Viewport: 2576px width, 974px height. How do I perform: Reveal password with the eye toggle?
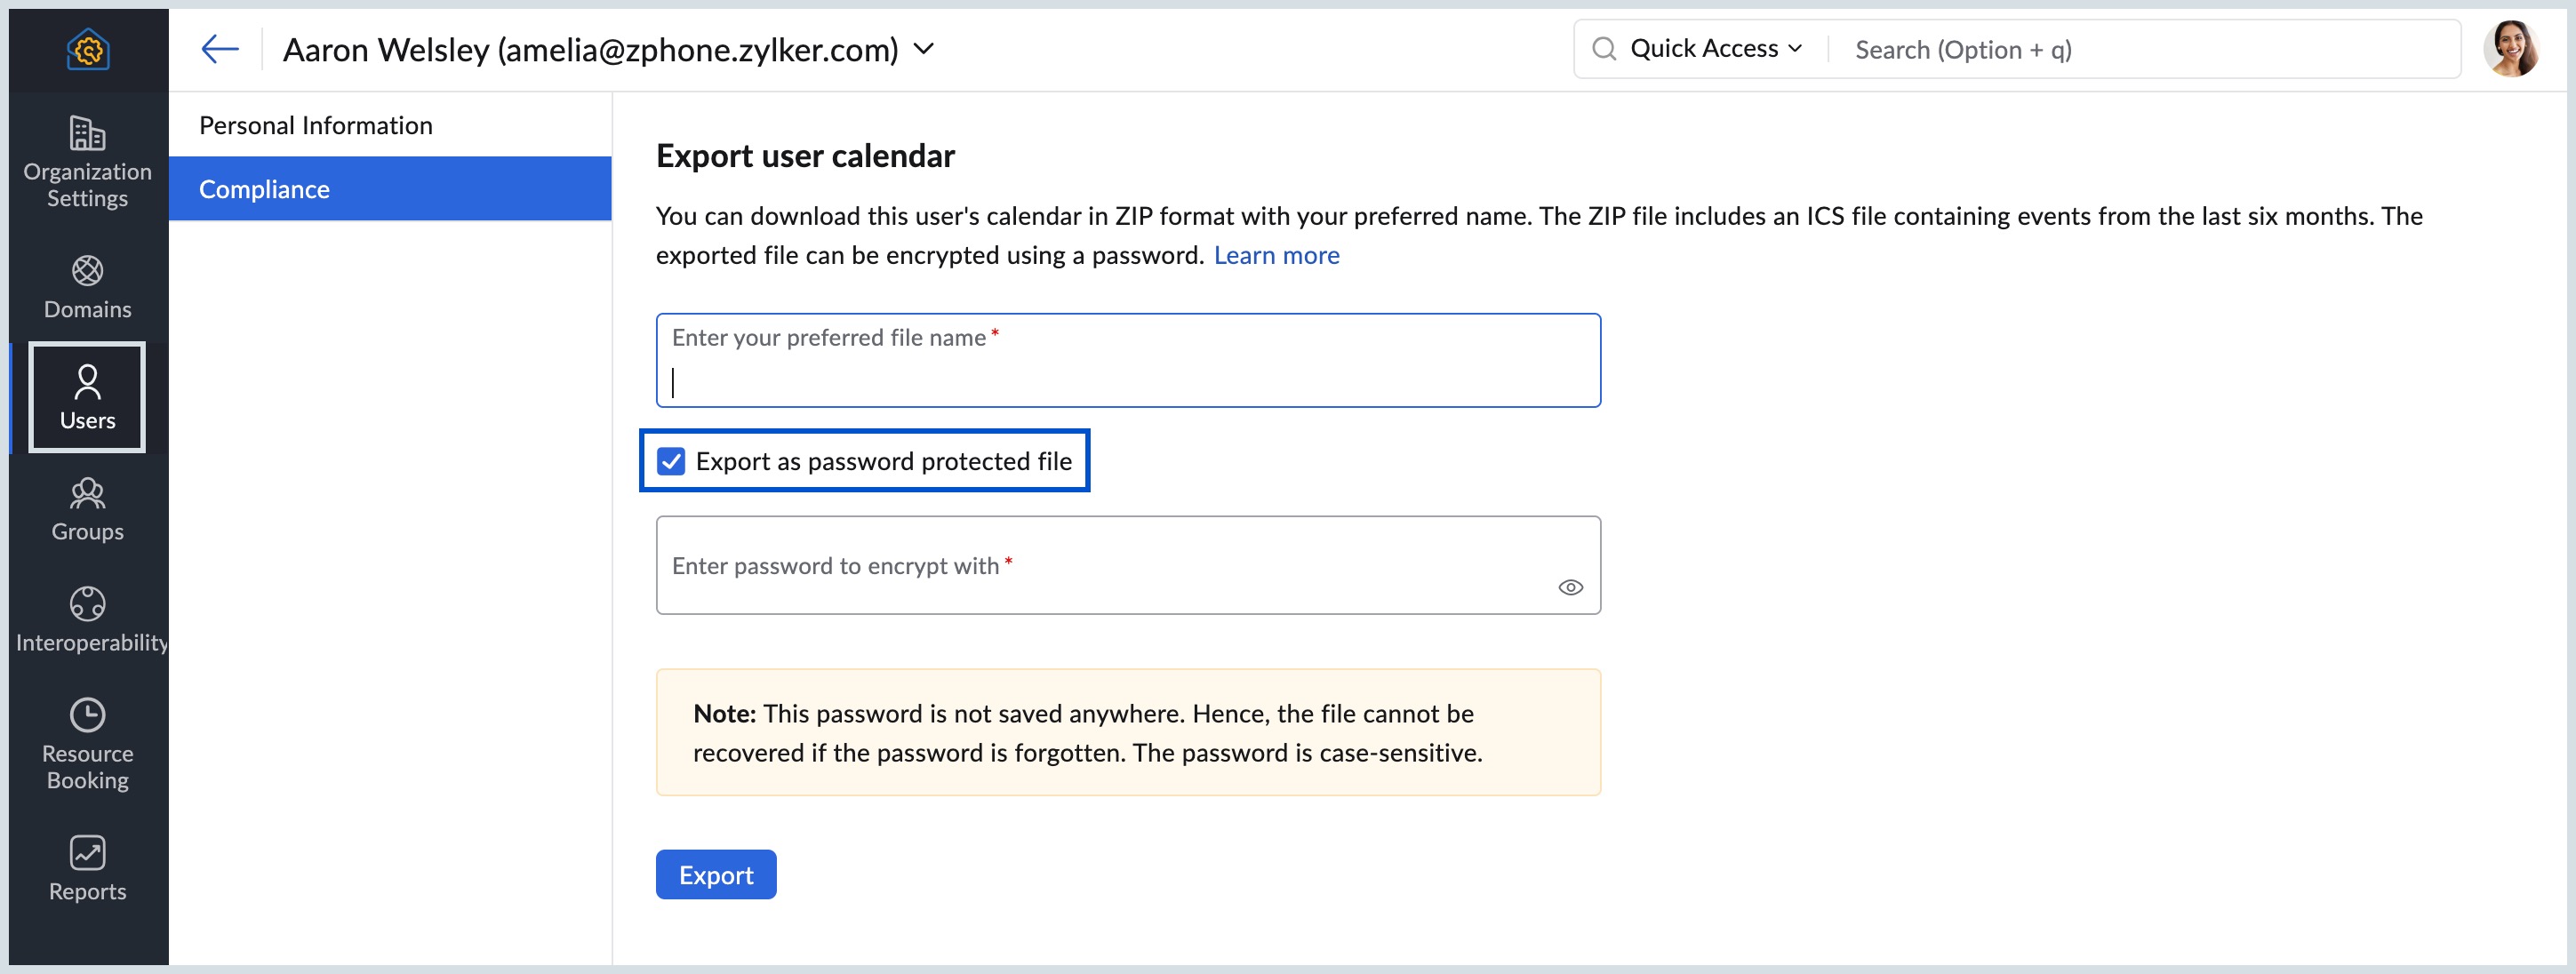point(1570,588)
